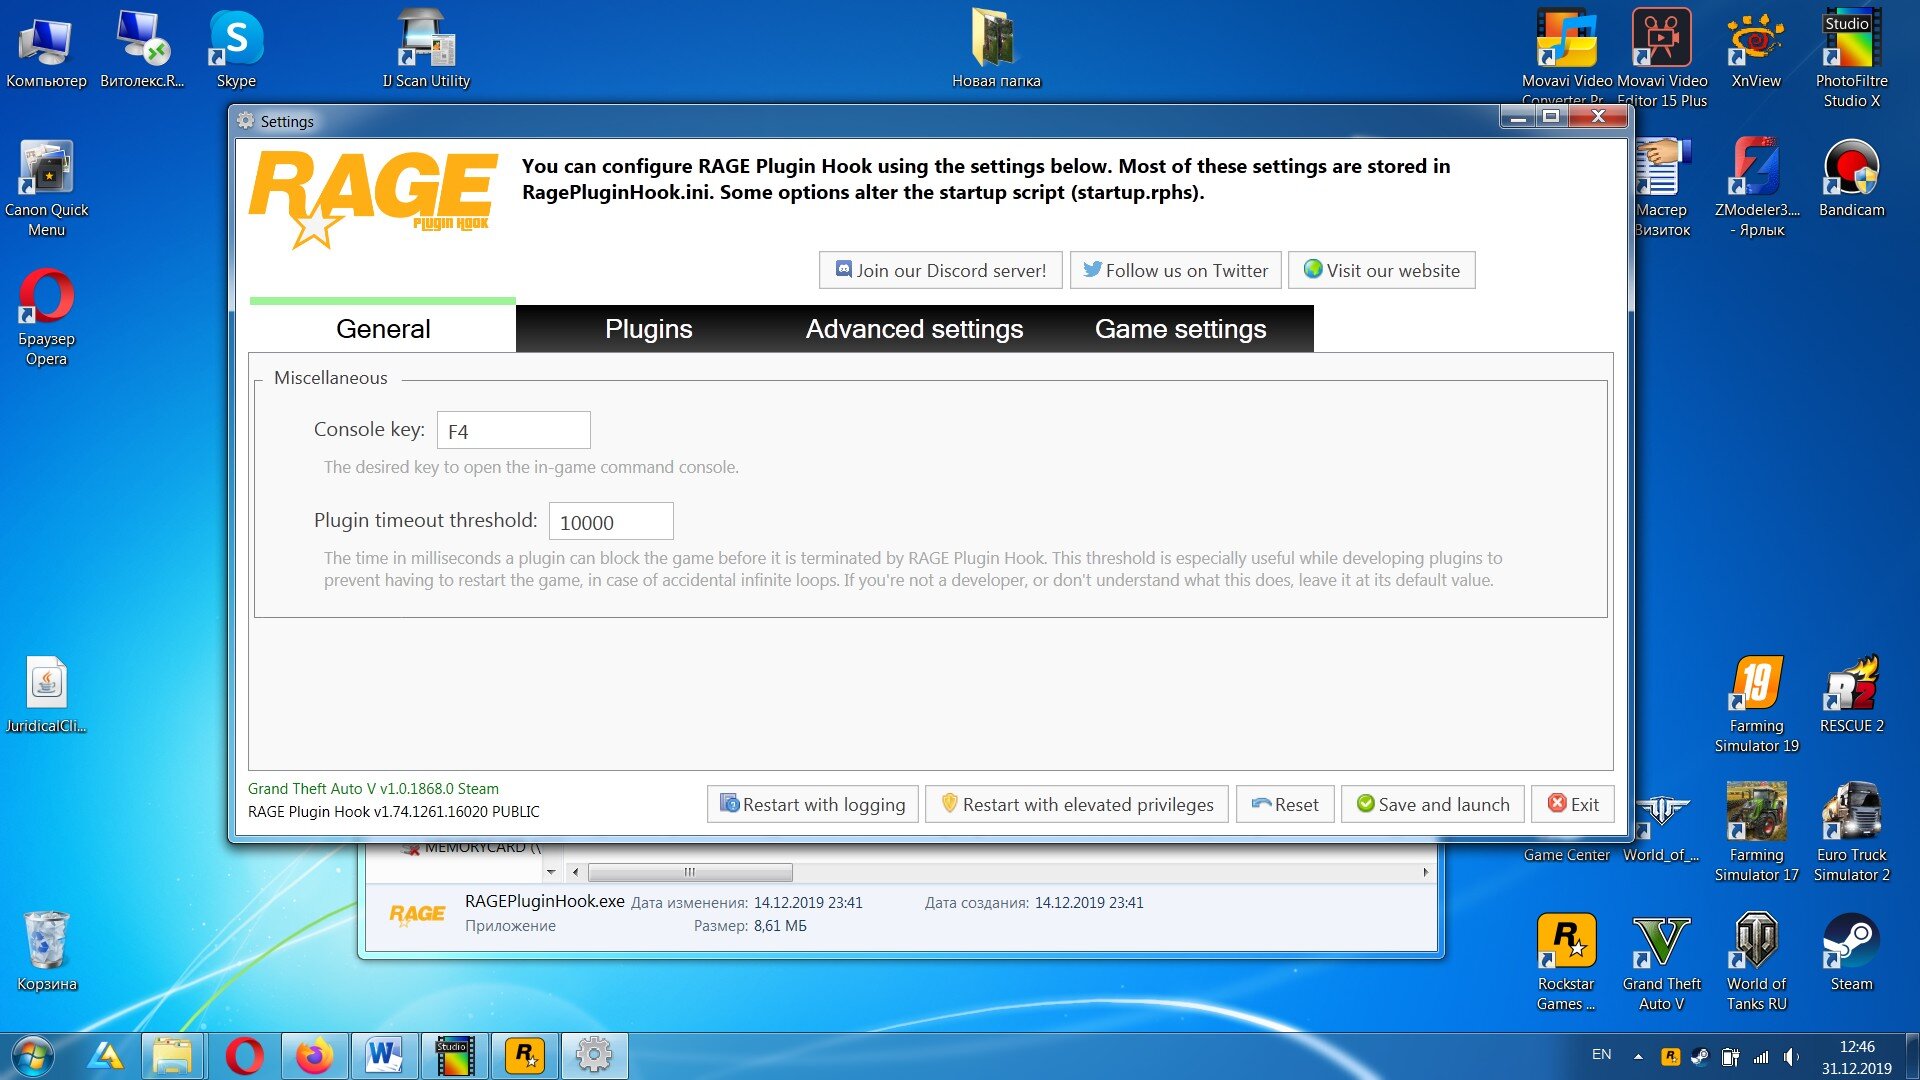Click the settings gear taskbar icon

pos(594,1055)
